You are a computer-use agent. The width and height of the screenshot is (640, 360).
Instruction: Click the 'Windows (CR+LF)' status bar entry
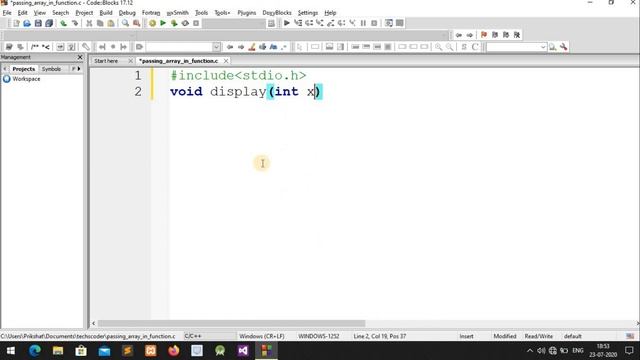tap(262, 336)
